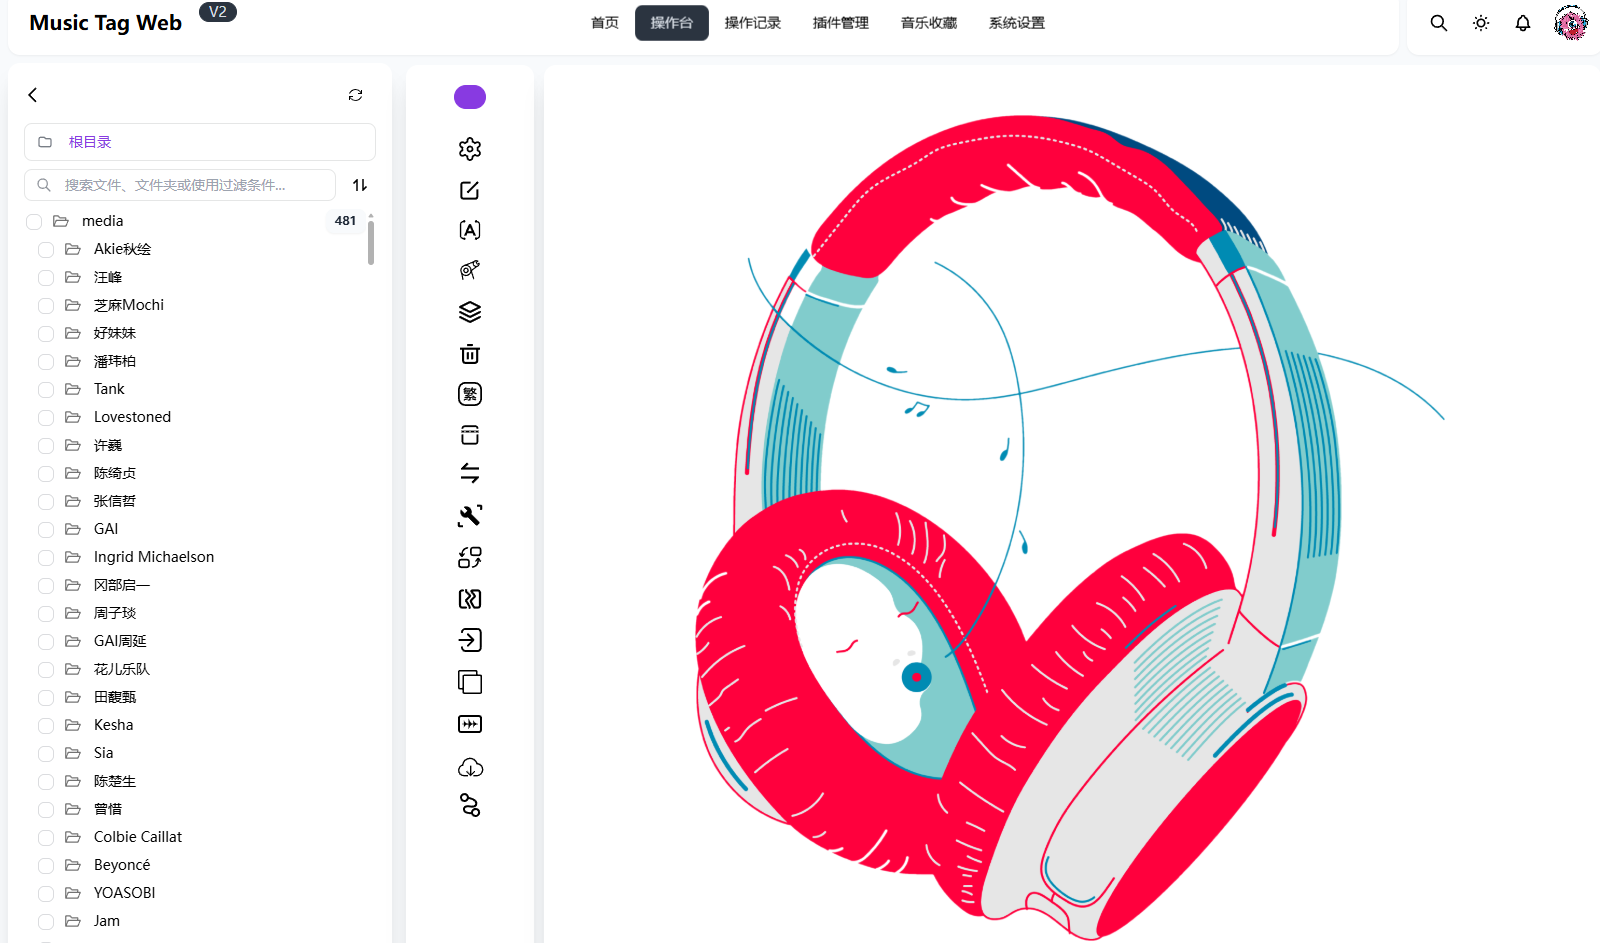Viewport: 1600px width, 943px height.
Task: Open the 周子琰 folder
Action: pyautogui.click(x=115, y=613)
